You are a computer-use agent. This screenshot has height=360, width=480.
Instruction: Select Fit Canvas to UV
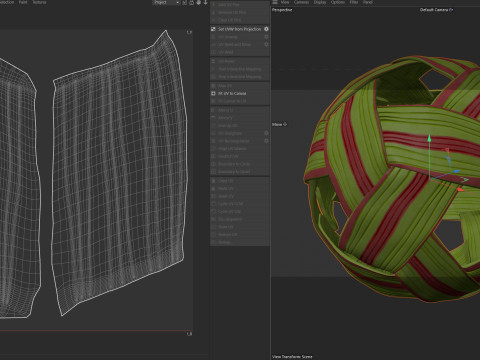point(239,101)
